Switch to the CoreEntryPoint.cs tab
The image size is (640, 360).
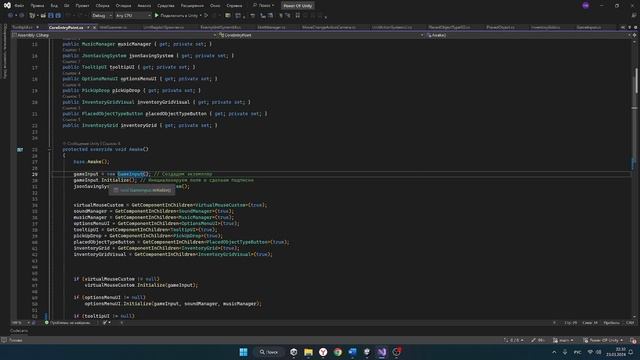pyautogui.click(x=66, y=27)
